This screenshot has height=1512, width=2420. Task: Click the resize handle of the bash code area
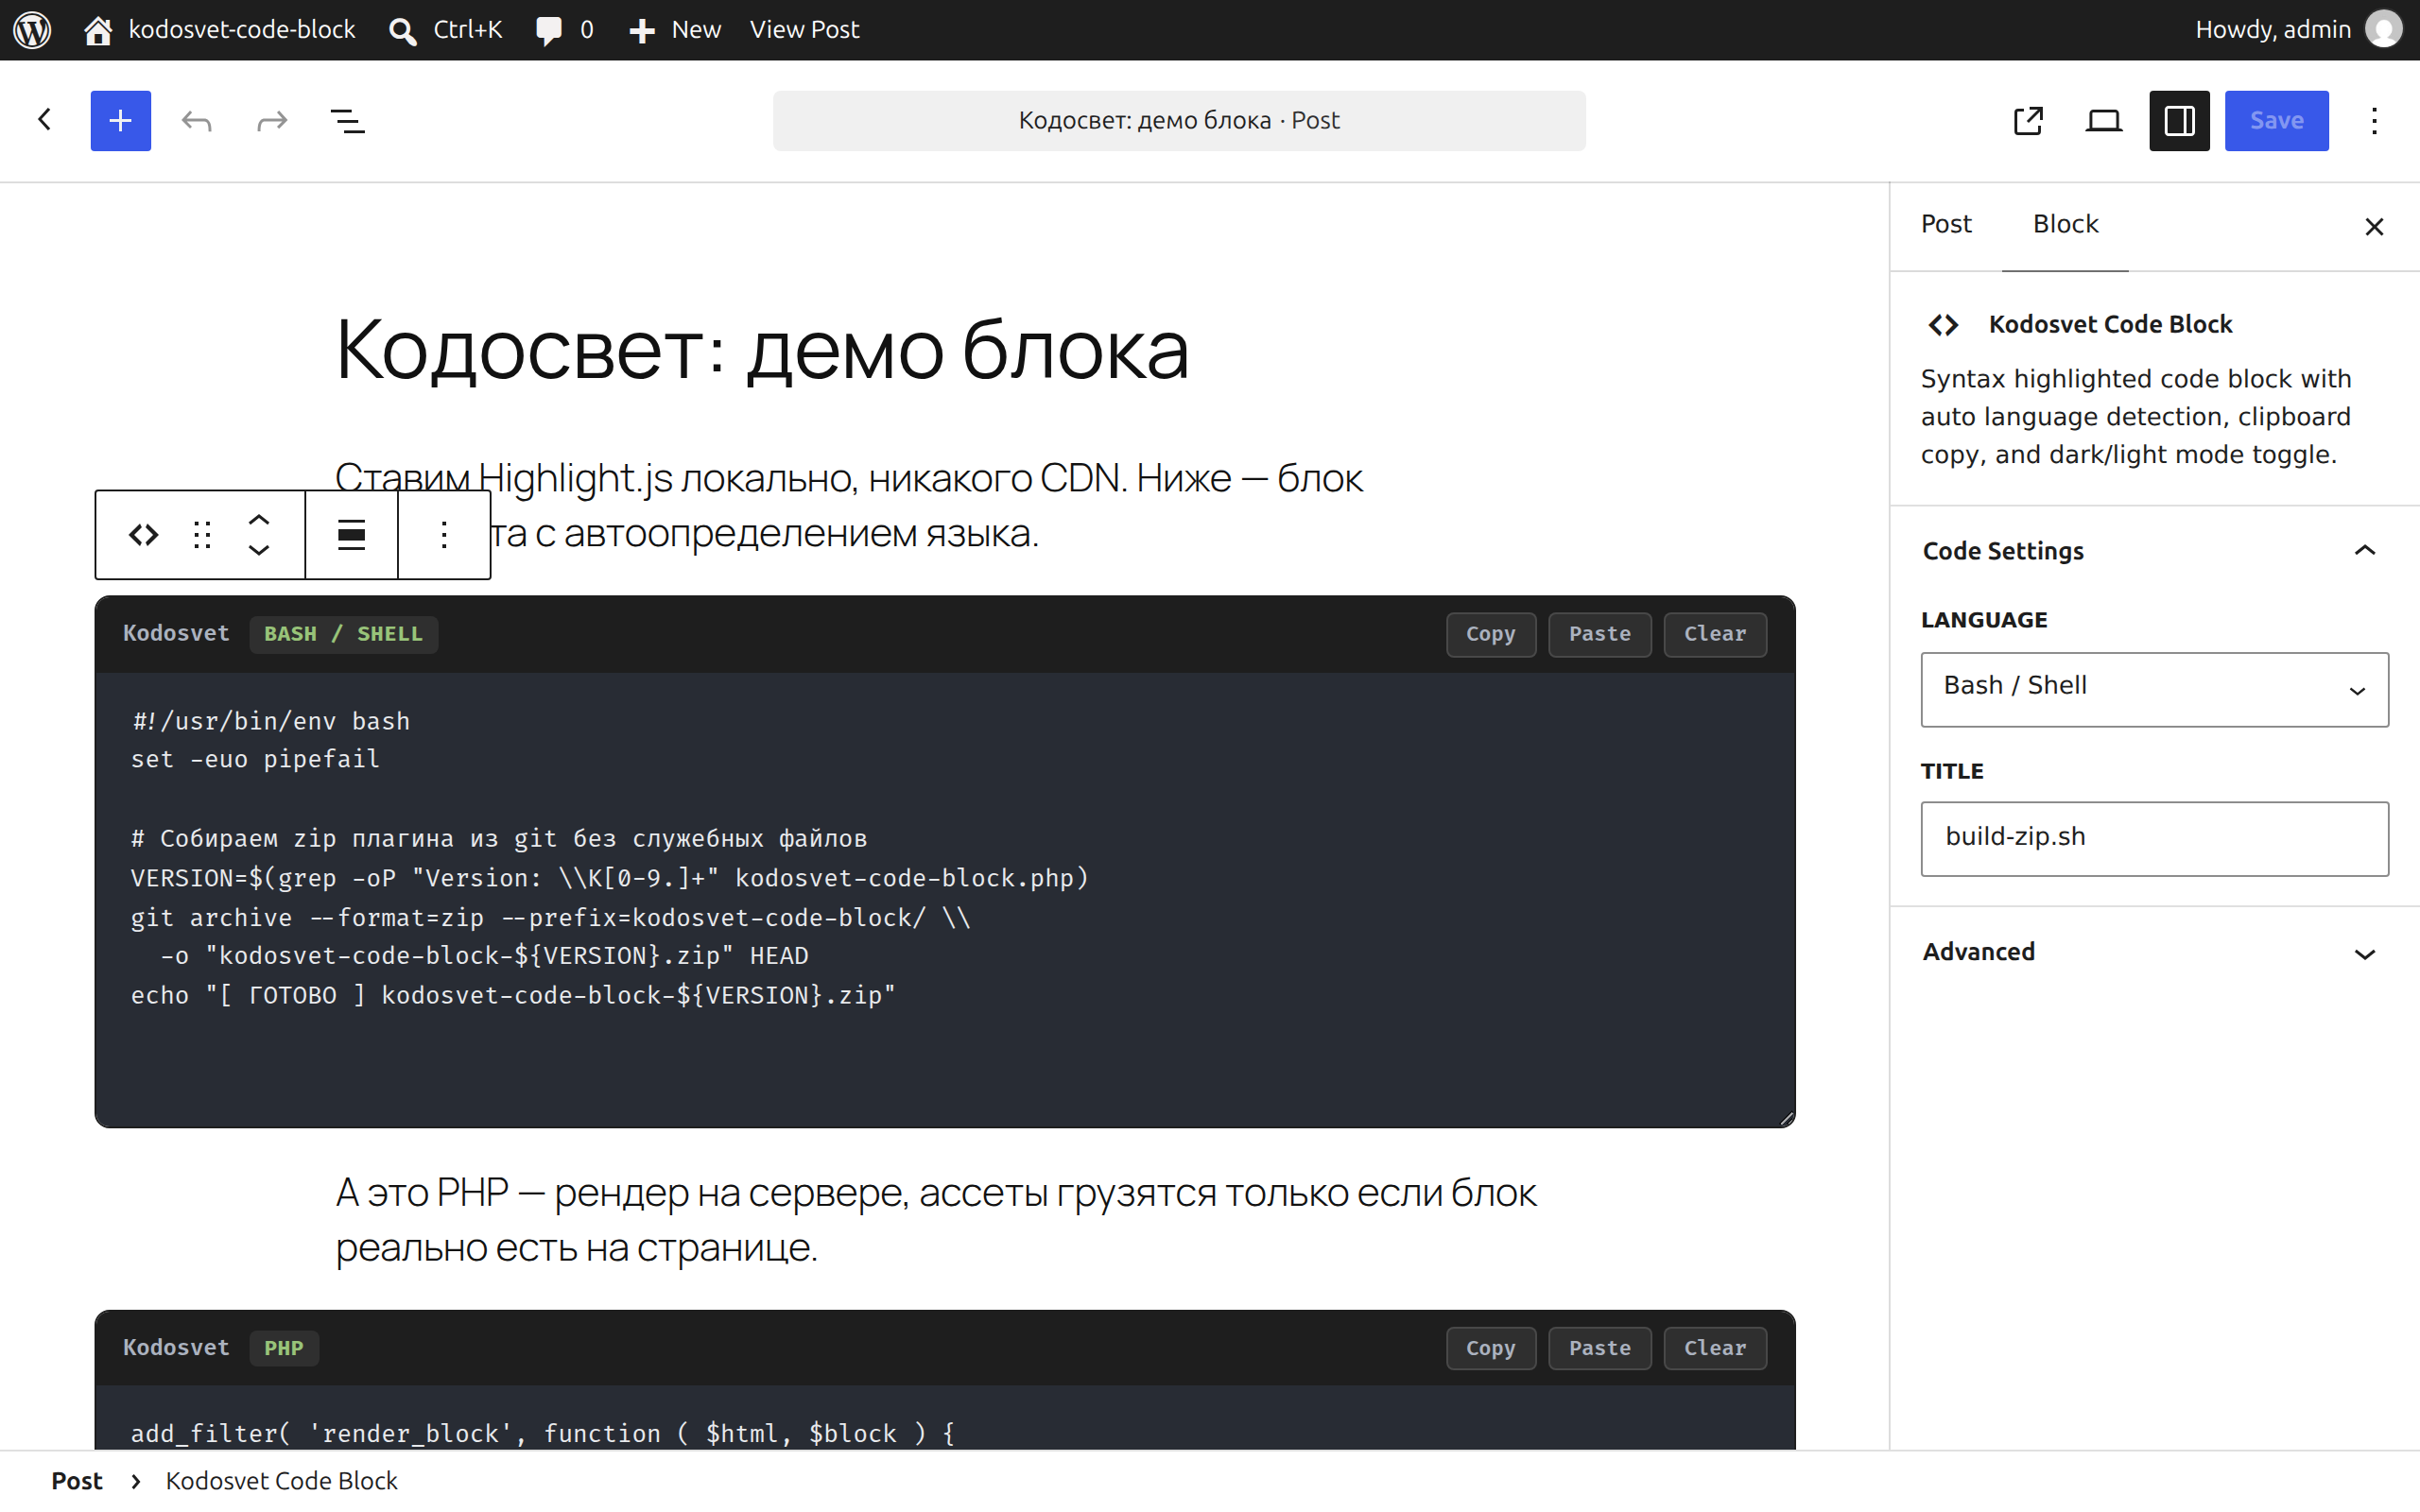[1786, 1118]
